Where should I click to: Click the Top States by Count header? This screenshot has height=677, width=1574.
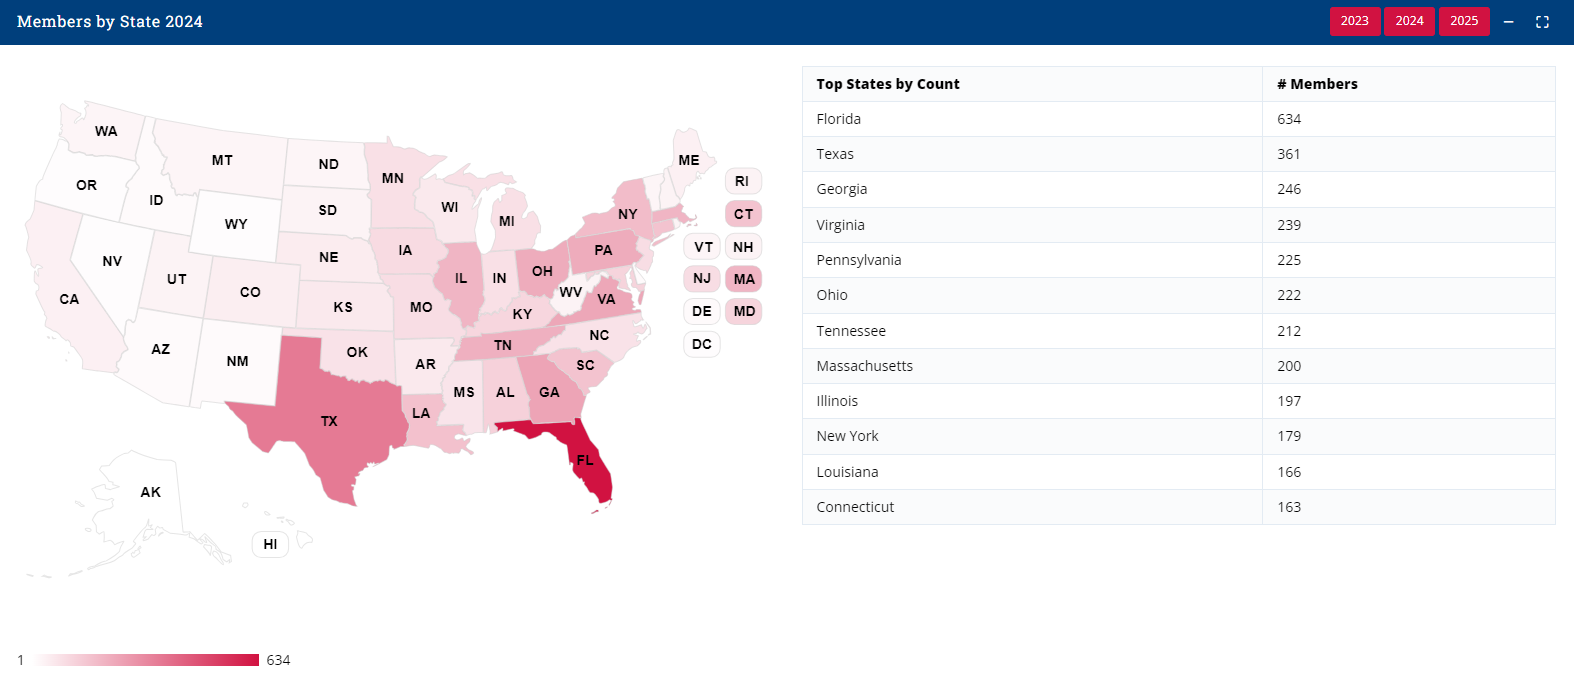[x=888, y=84]
